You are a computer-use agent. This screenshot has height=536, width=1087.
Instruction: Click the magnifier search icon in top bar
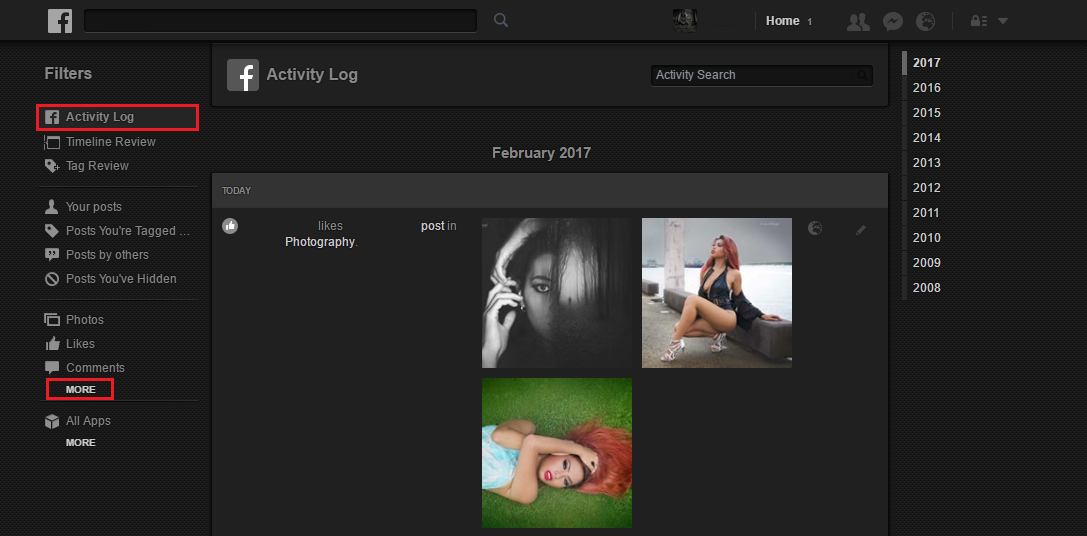click(501, 21)
